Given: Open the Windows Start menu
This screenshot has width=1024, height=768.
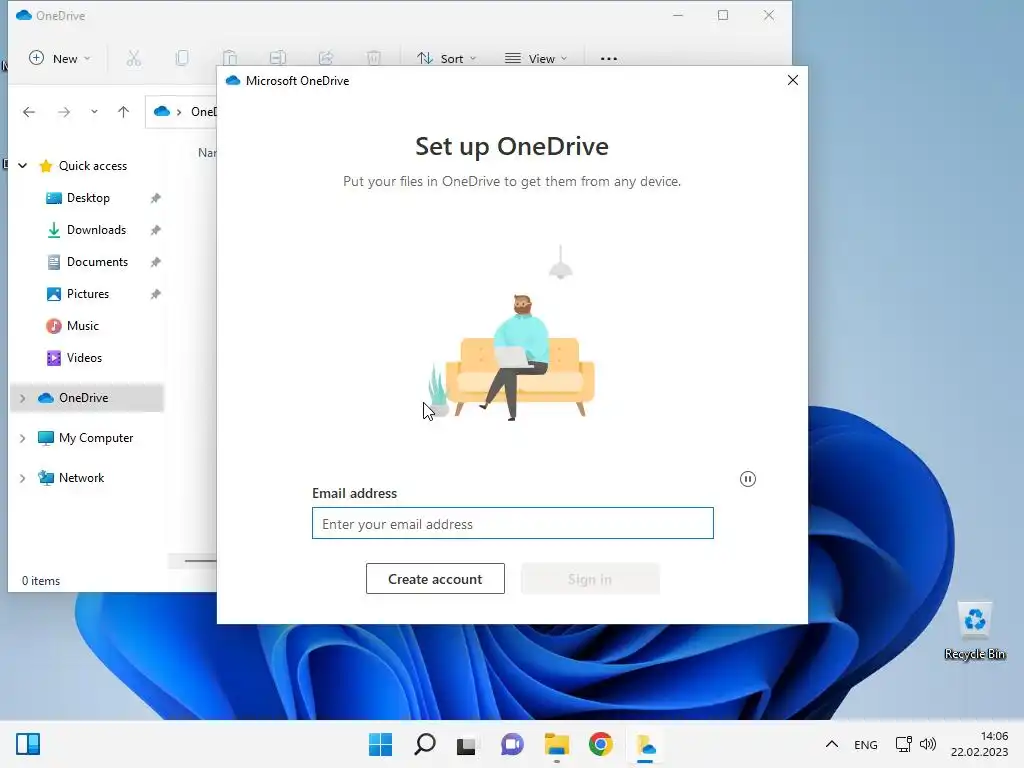Looking at the screenshot, I should tap(380, 744).
